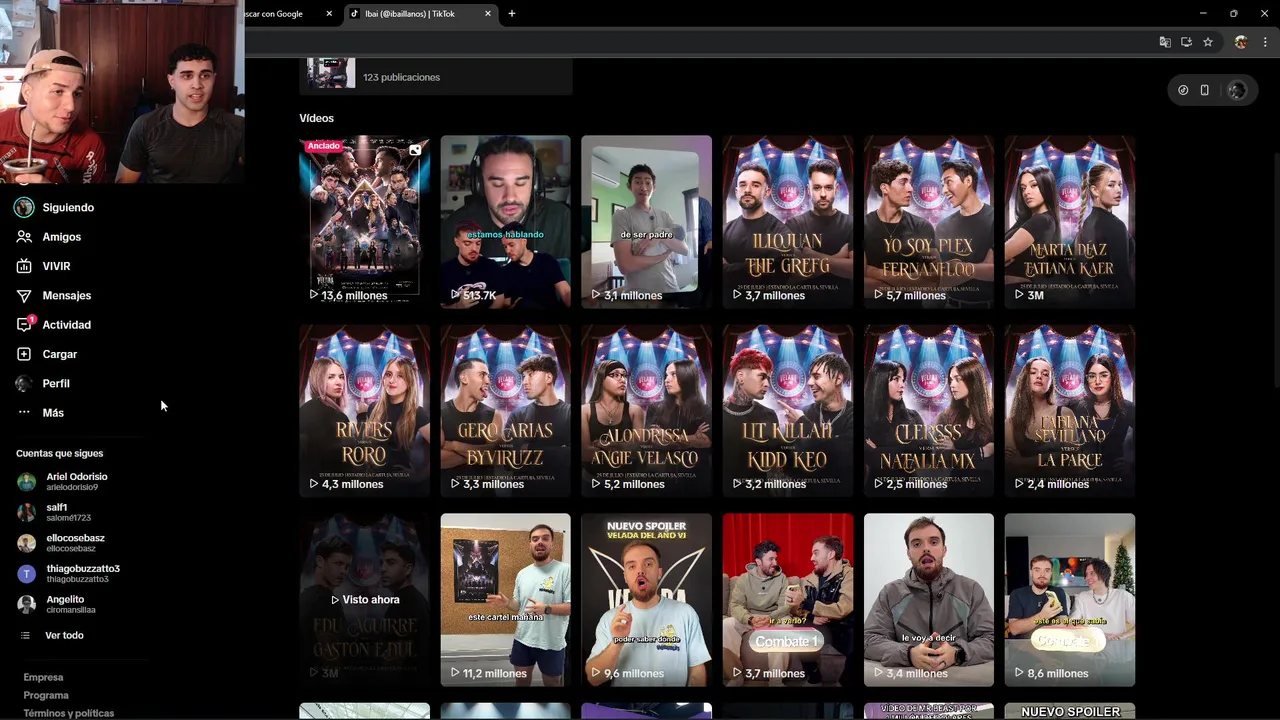Open the Clersss vs Natalia MX video
This screenshot has width=1280, height=720.
929,411
